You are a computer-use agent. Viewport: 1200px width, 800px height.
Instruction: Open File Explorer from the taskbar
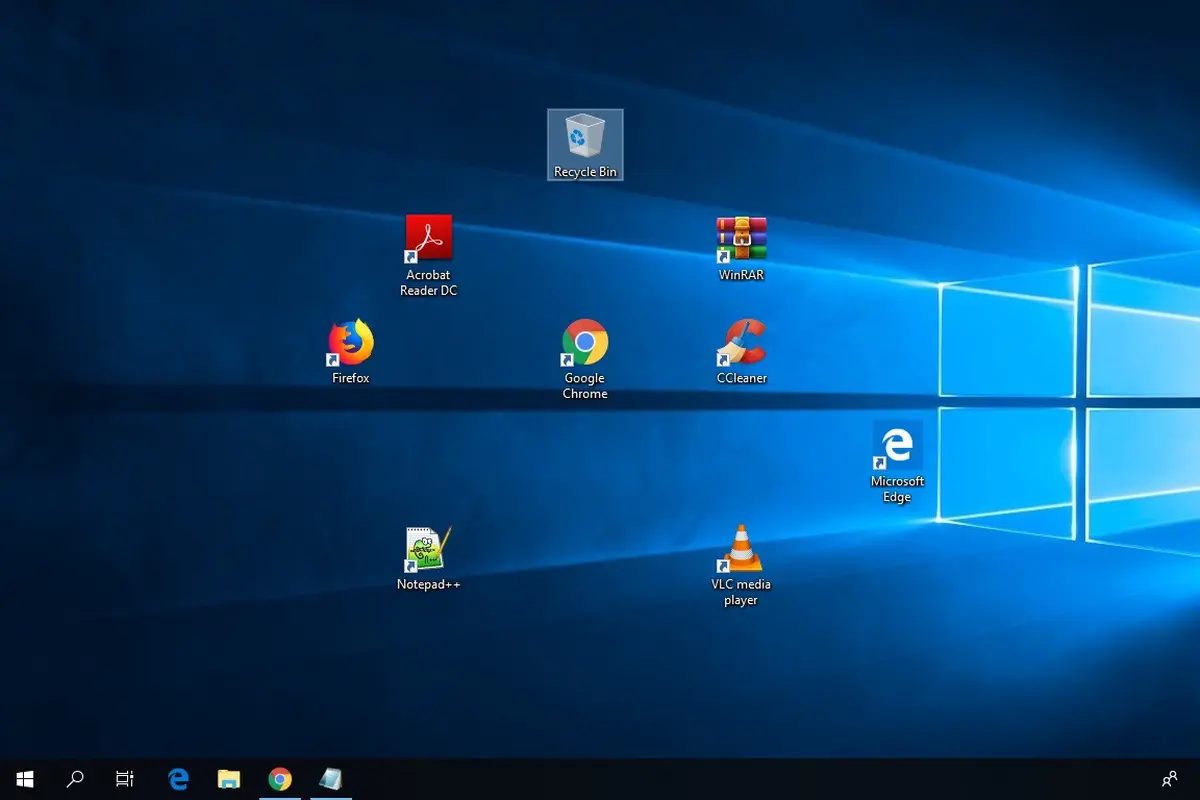(229, 779)
